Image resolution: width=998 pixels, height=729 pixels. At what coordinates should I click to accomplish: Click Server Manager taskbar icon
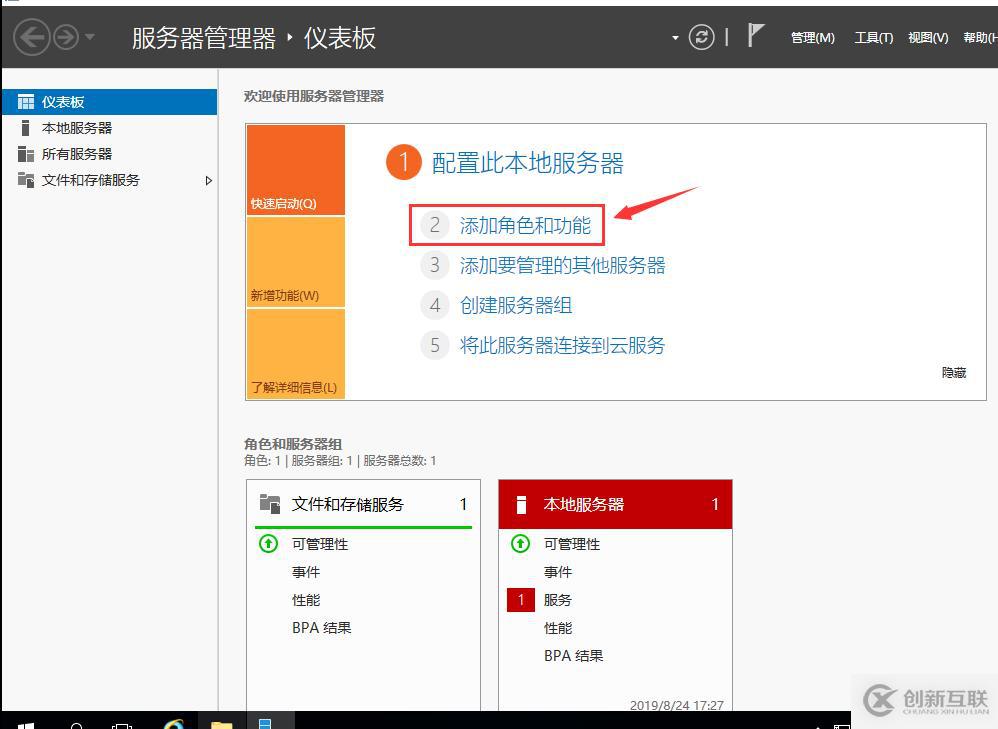(265, 723)
